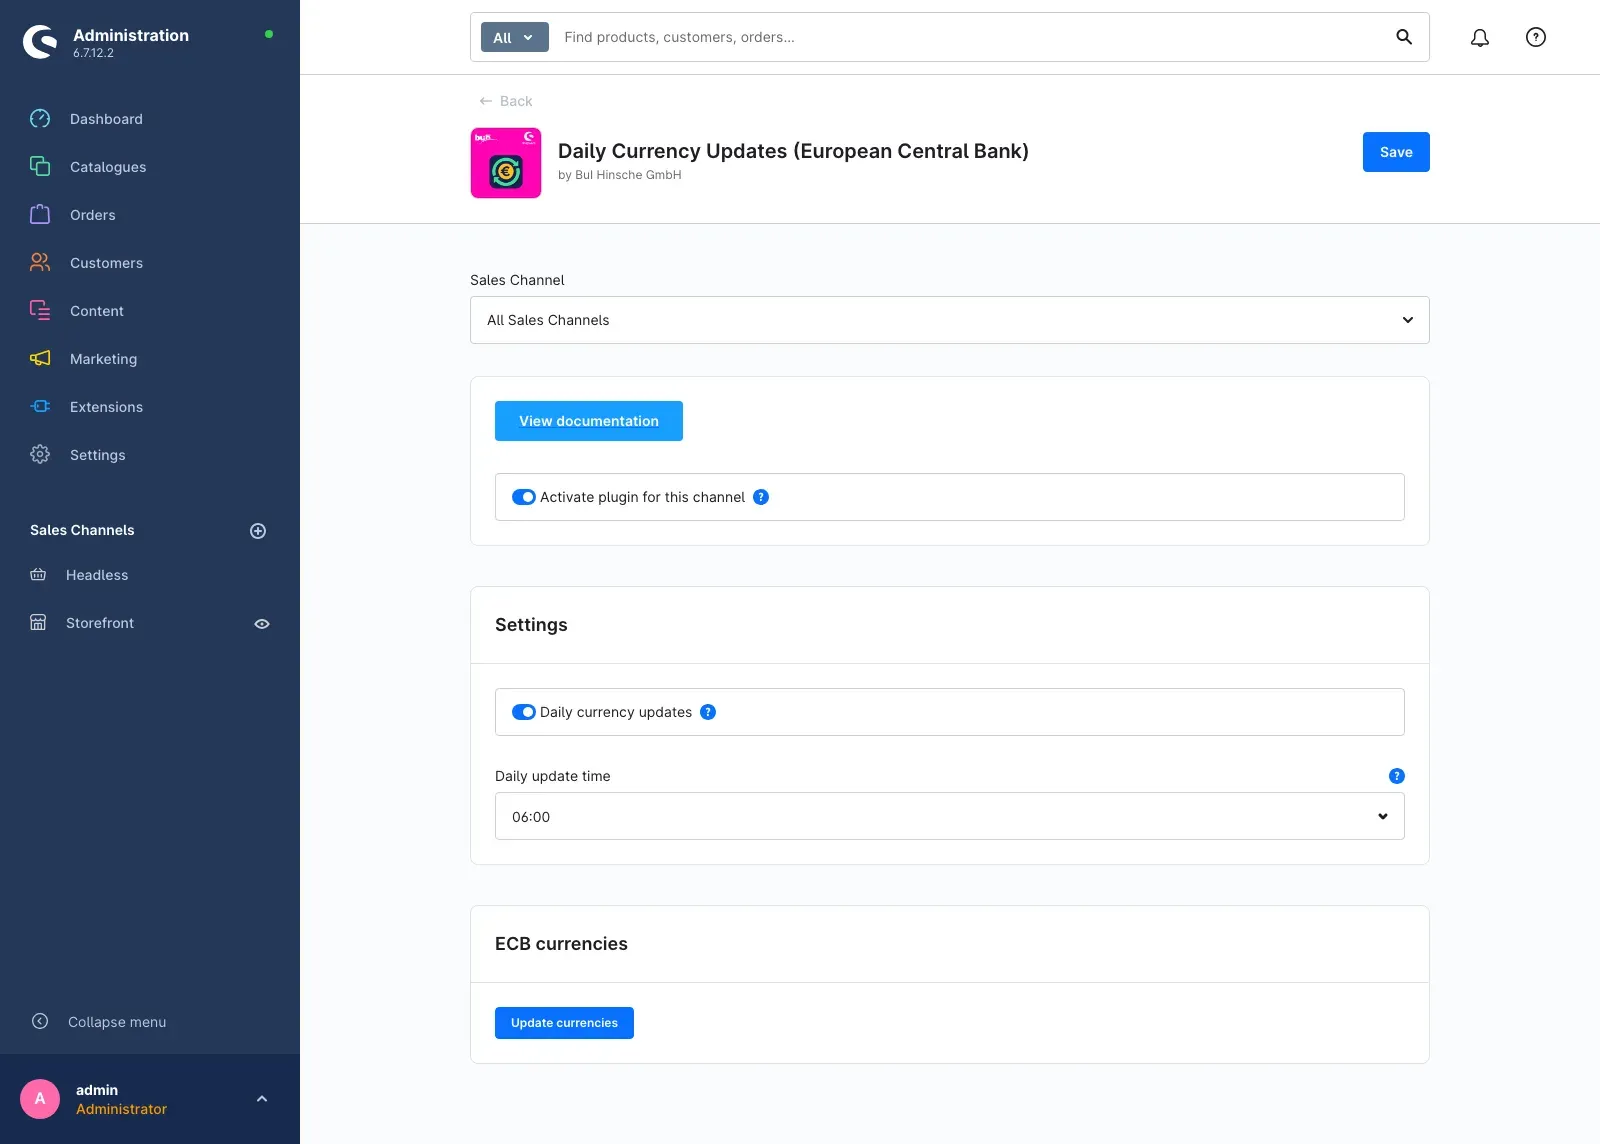The image size is (1600, 1144).
Task: Open the Daily update time dropdown
Action: (x=950, y=816)
